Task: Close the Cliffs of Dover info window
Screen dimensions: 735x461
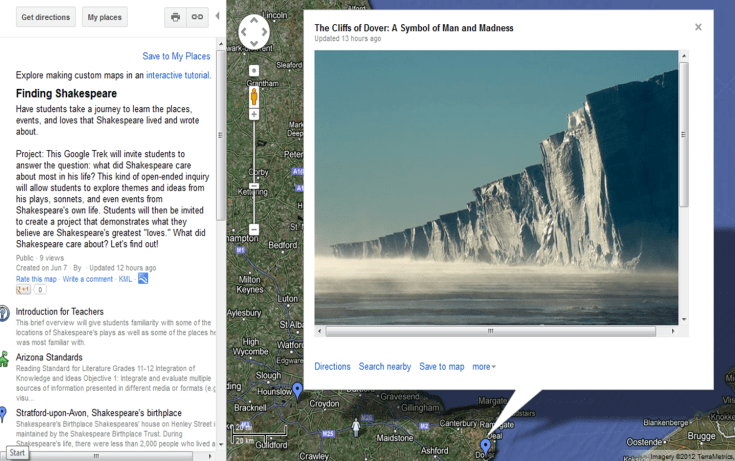Action: pyautogui.click(x=698, y=27)
